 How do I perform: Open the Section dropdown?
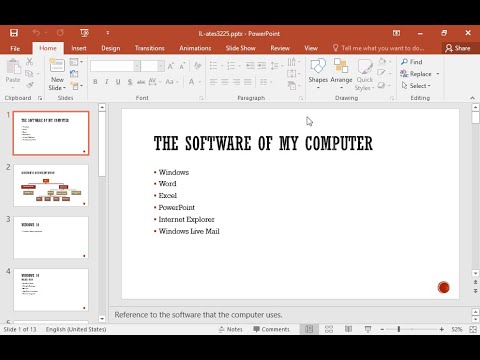[x=76, y=86]
